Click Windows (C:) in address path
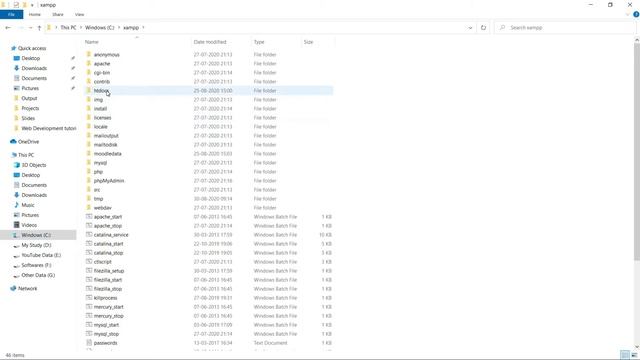 100,28
